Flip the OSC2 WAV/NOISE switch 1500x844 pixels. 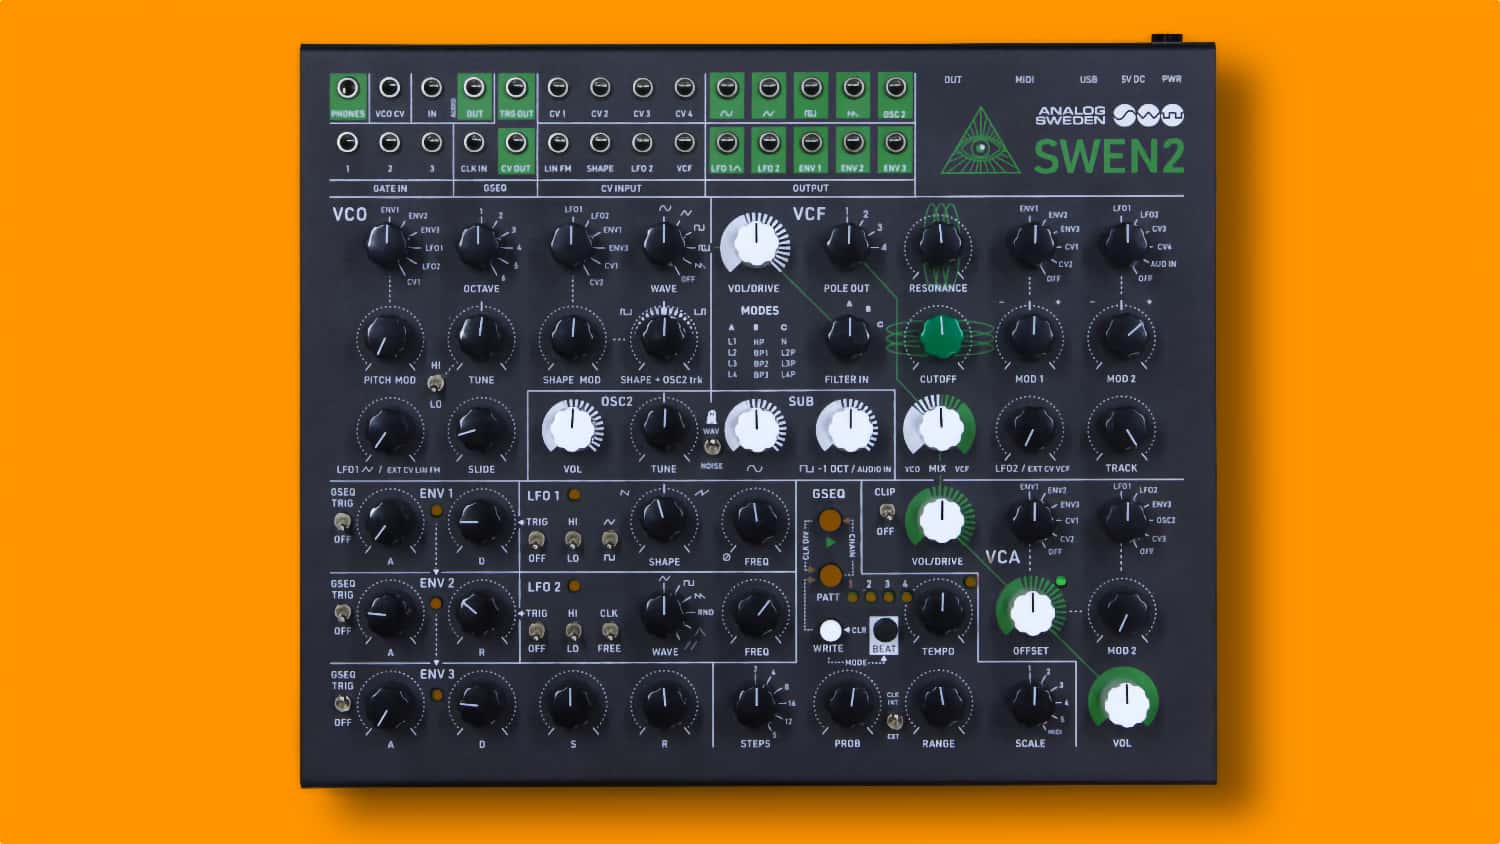711,447
